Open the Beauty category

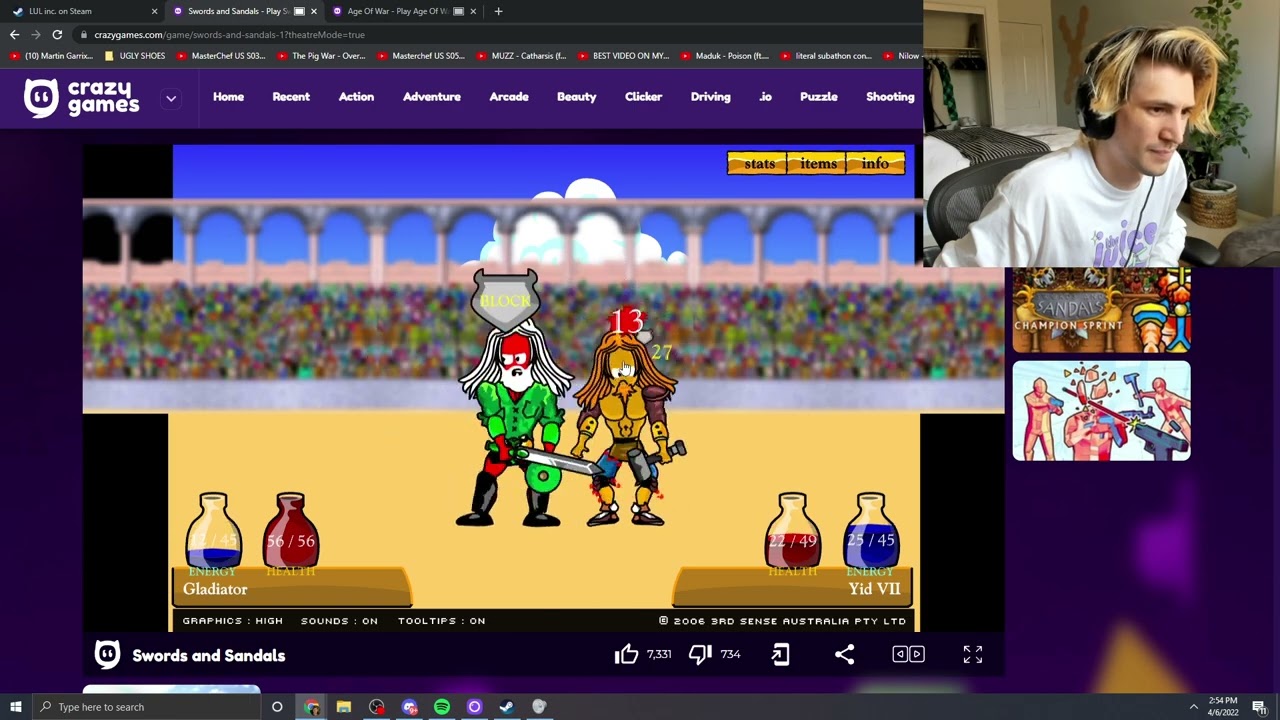[576, 97]
